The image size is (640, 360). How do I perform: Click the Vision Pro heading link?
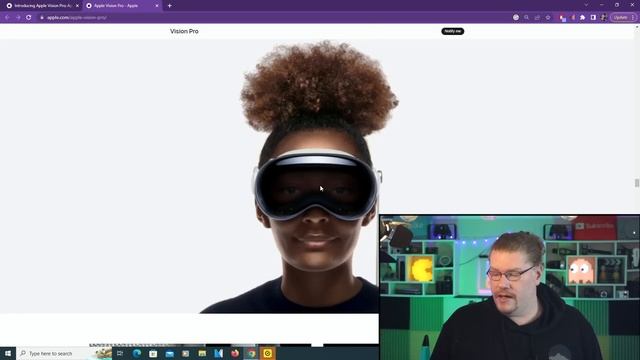[x=184, y=31]
